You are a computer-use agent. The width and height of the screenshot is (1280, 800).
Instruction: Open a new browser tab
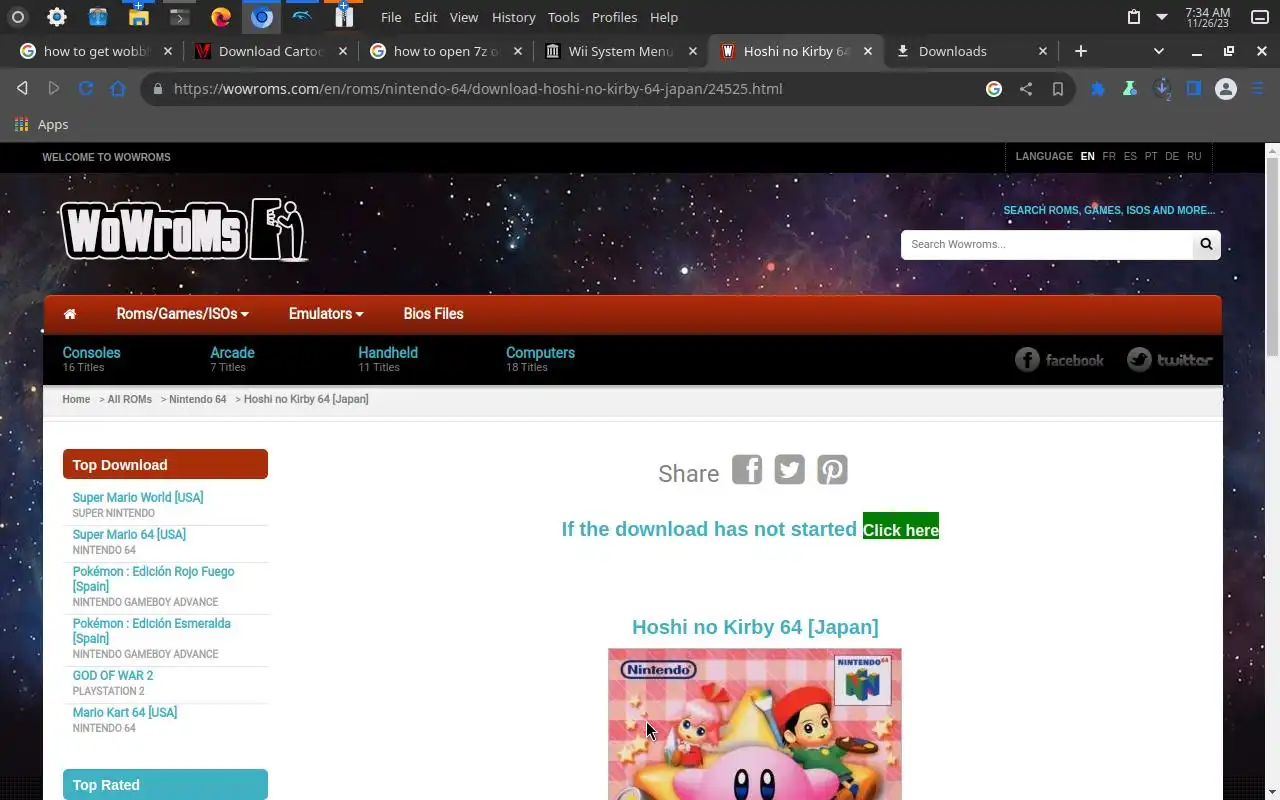[x=1081, y=51]
